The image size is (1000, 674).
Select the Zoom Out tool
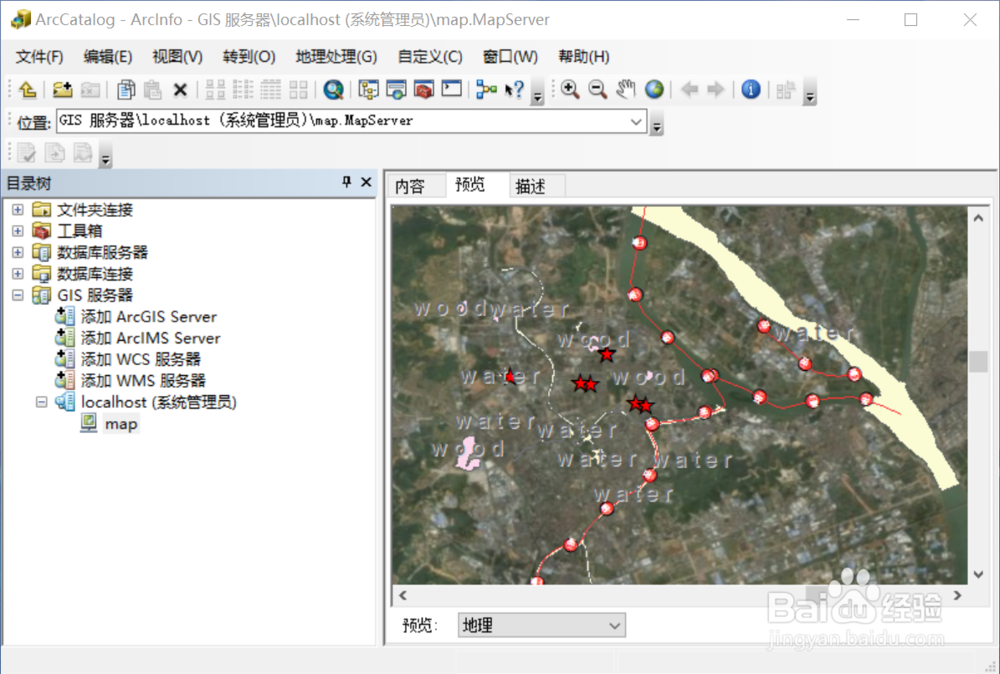tap(598, 90)
